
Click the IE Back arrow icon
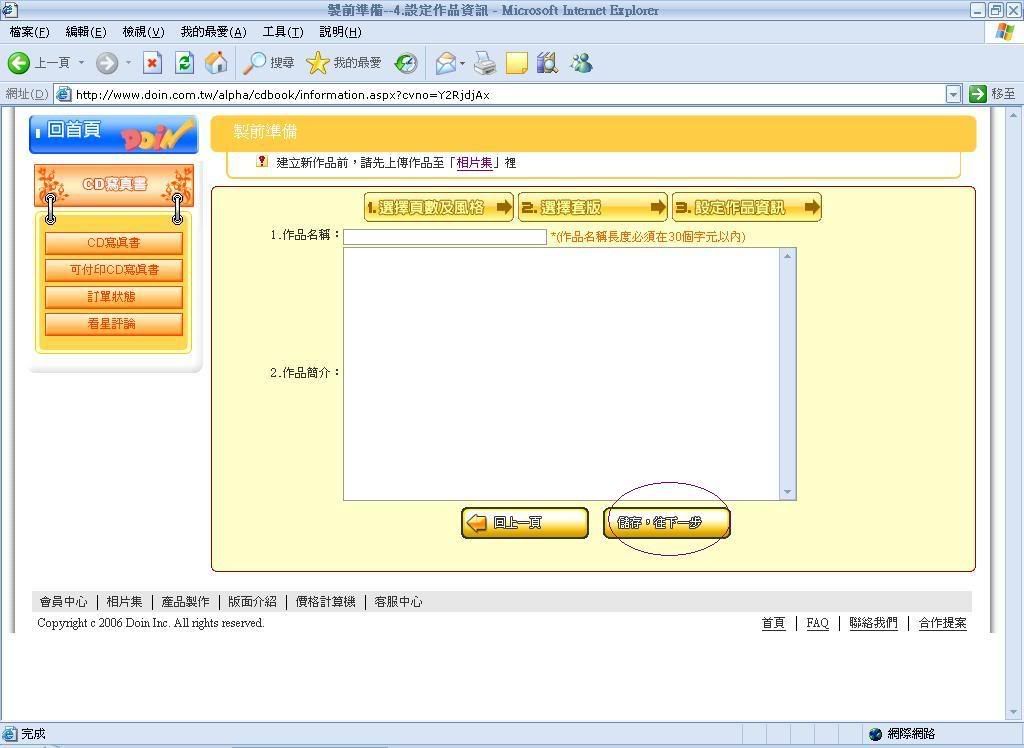(19, 63)
